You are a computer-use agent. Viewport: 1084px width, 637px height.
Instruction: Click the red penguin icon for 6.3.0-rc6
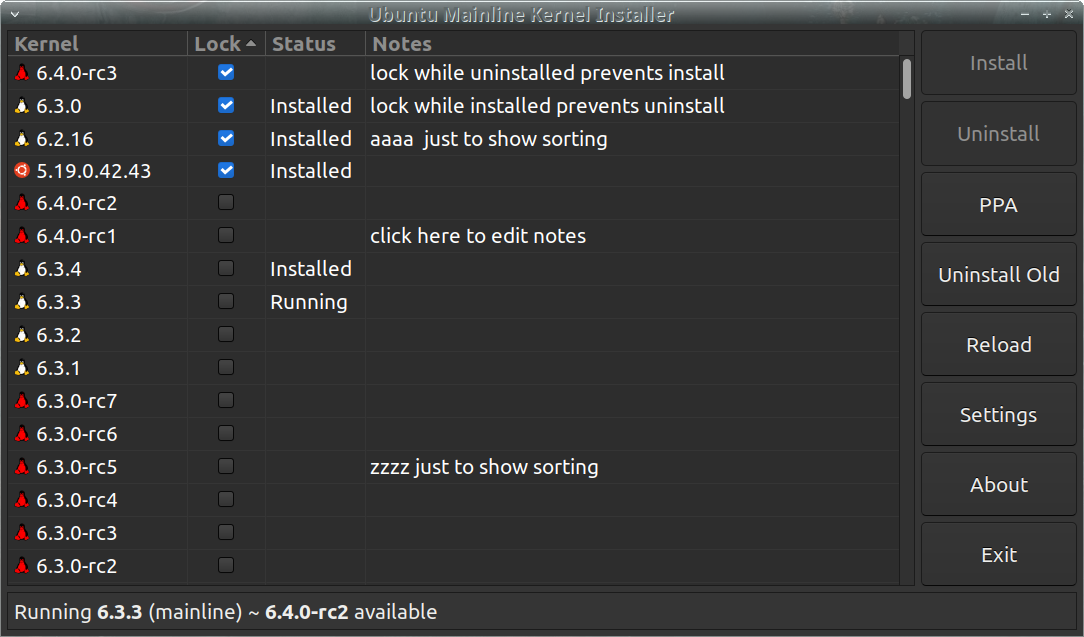pyautogui.click(x=22, y=434)
